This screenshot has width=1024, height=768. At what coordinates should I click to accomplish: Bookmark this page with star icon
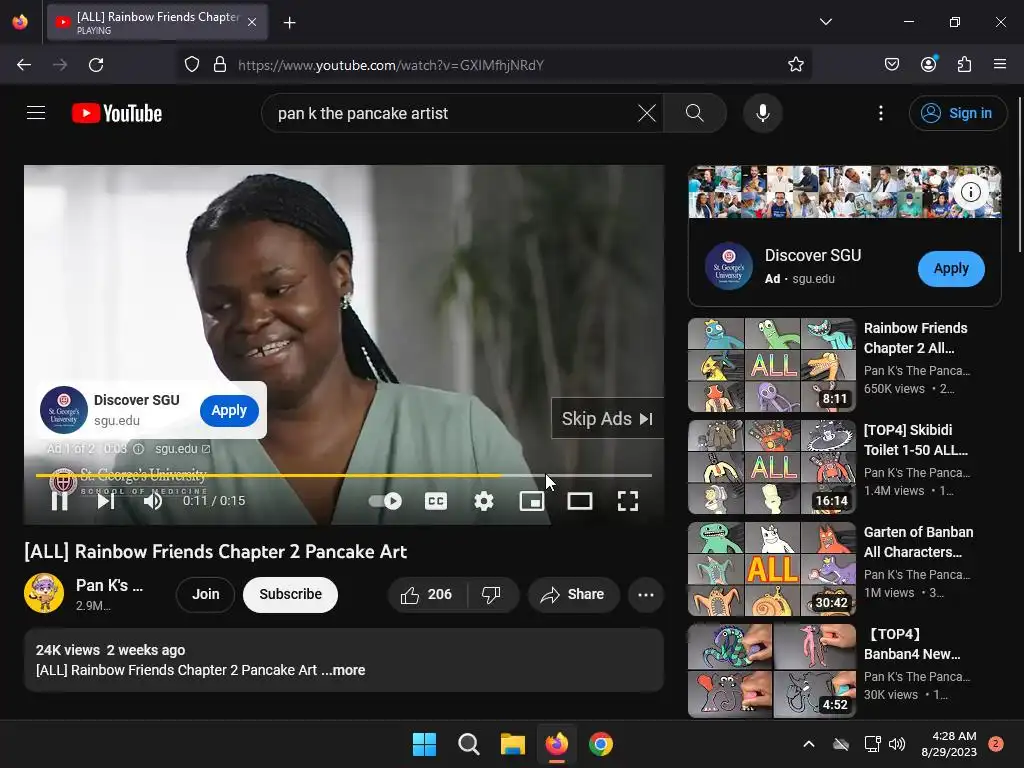point(795,65)
